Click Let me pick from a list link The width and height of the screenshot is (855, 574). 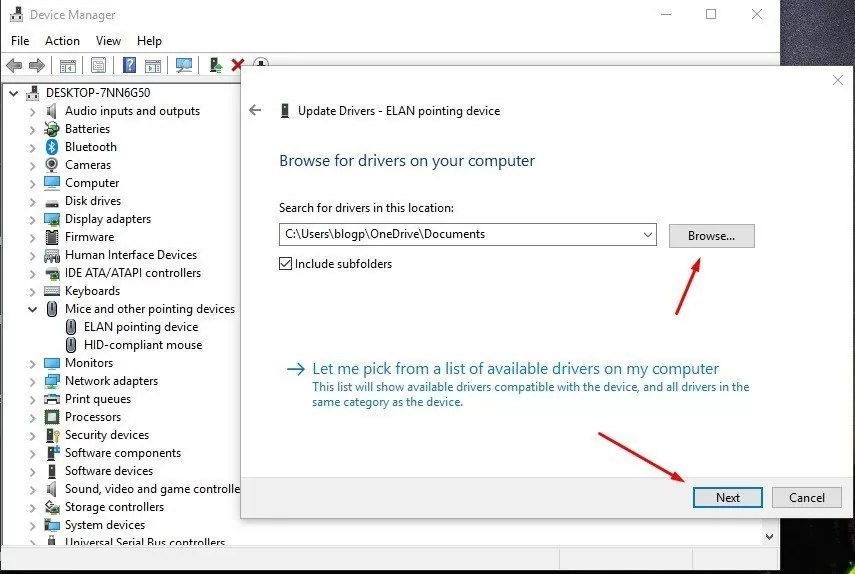515,369
